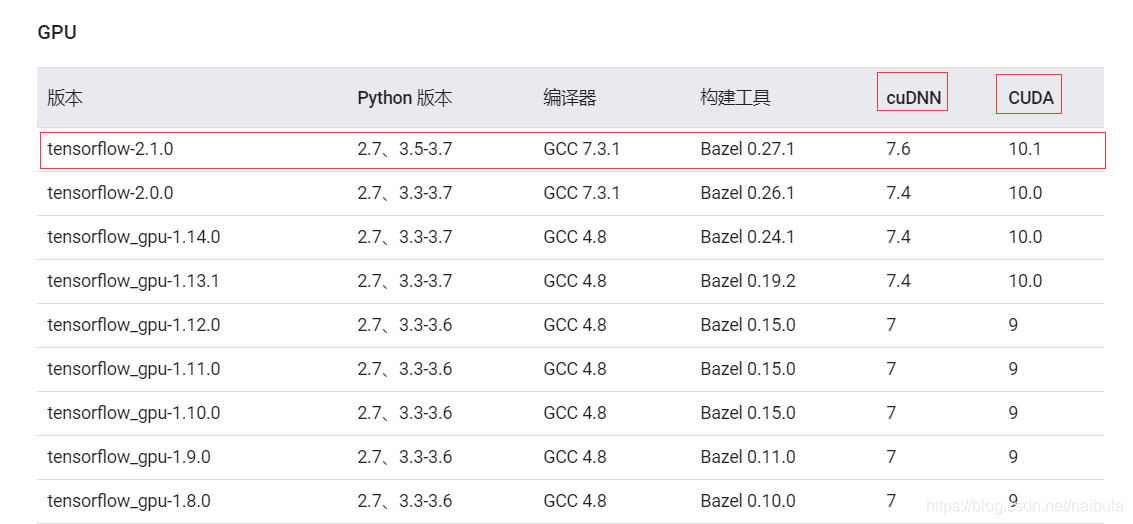Click Bazel 0.15.0 in the tensorflow_gpu-1.11.0 row
Viewport: 1133px width, 524px height.
point(748,369)
